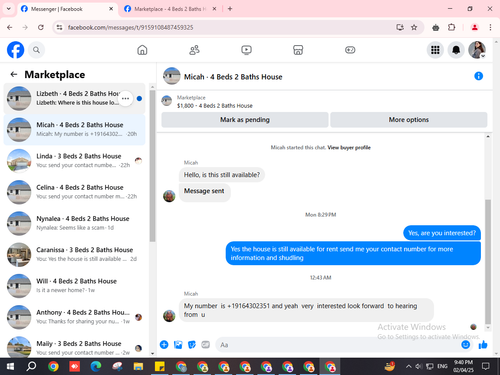This screenshot has height=375, width=500.
Task: Open Windows taskbar search
Action: [31, 367]
